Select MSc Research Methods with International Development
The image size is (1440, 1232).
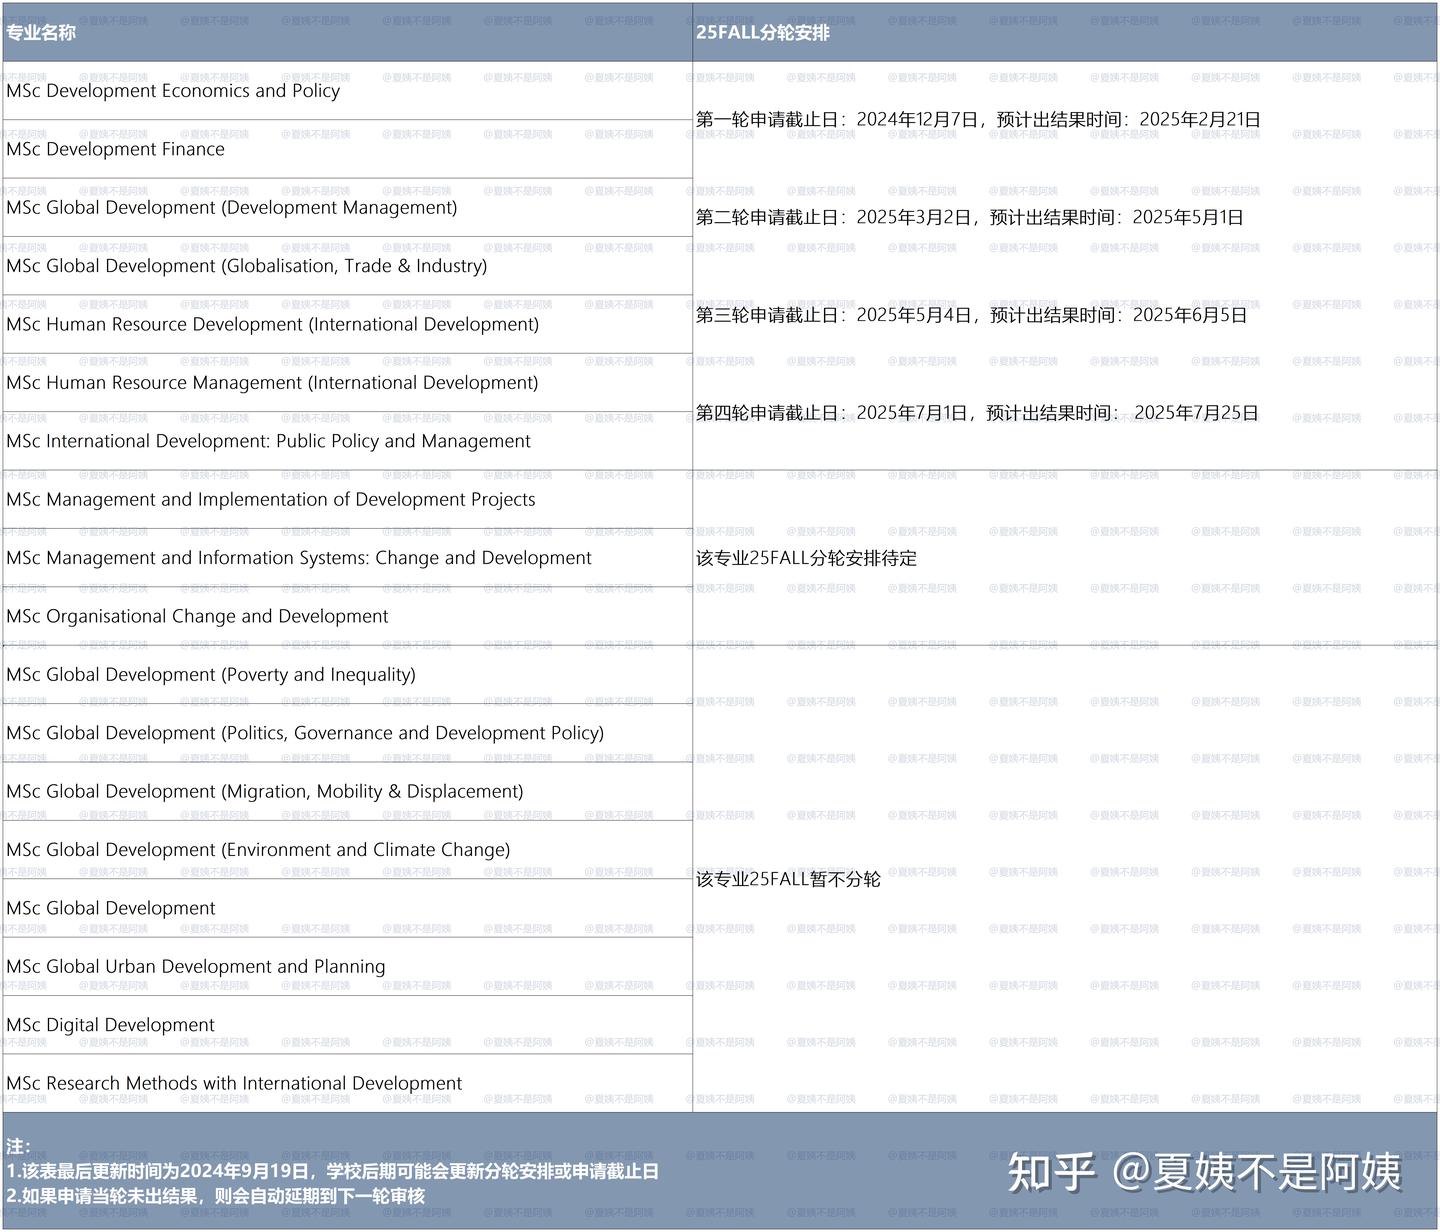coord(234,1083)
